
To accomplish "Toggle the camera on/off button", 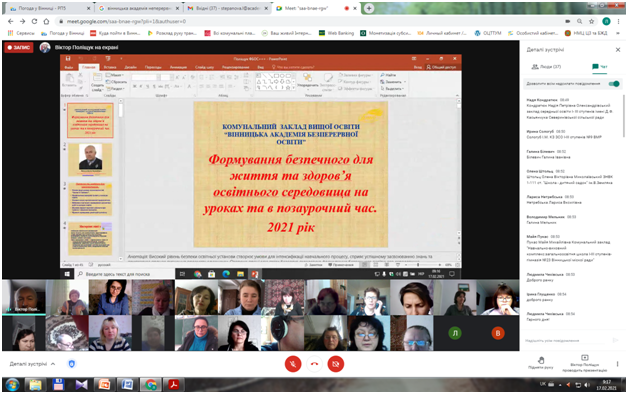I will pos(336,364).
